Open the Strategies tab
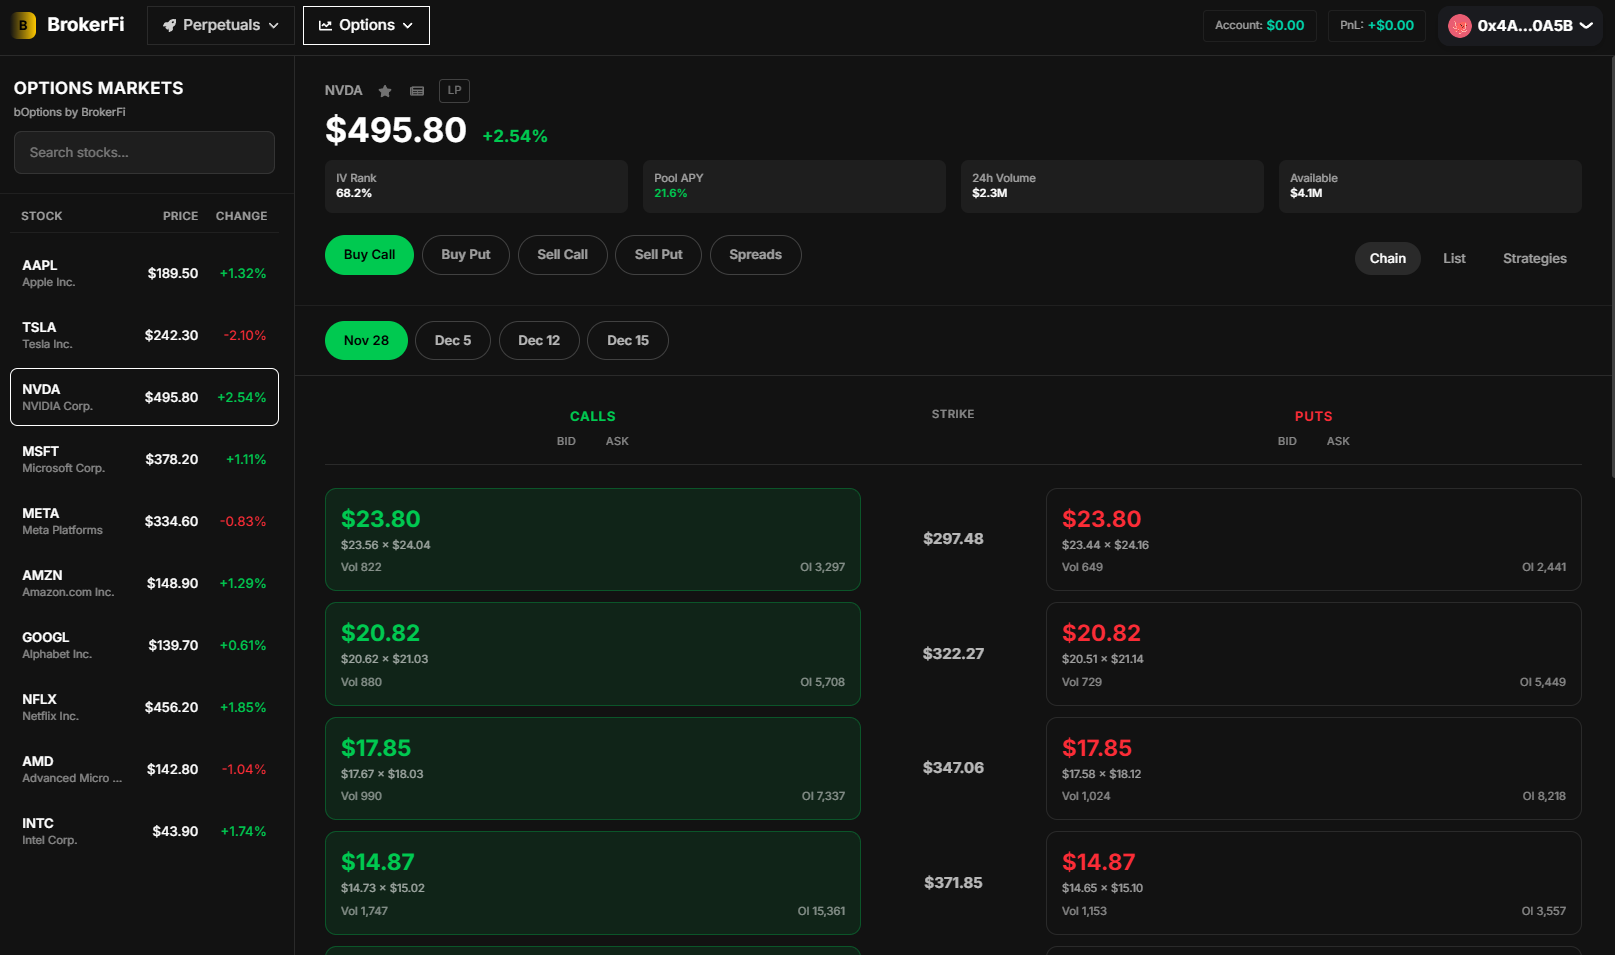 1534,258
